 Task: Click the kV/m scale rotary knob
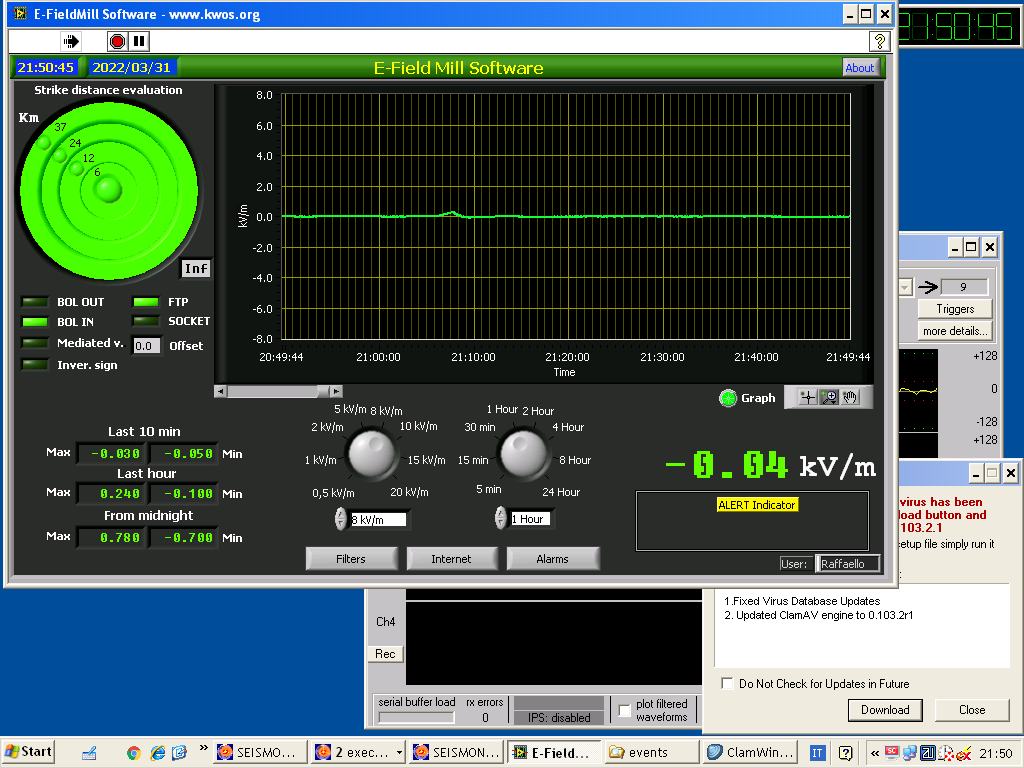coord(372,453)
